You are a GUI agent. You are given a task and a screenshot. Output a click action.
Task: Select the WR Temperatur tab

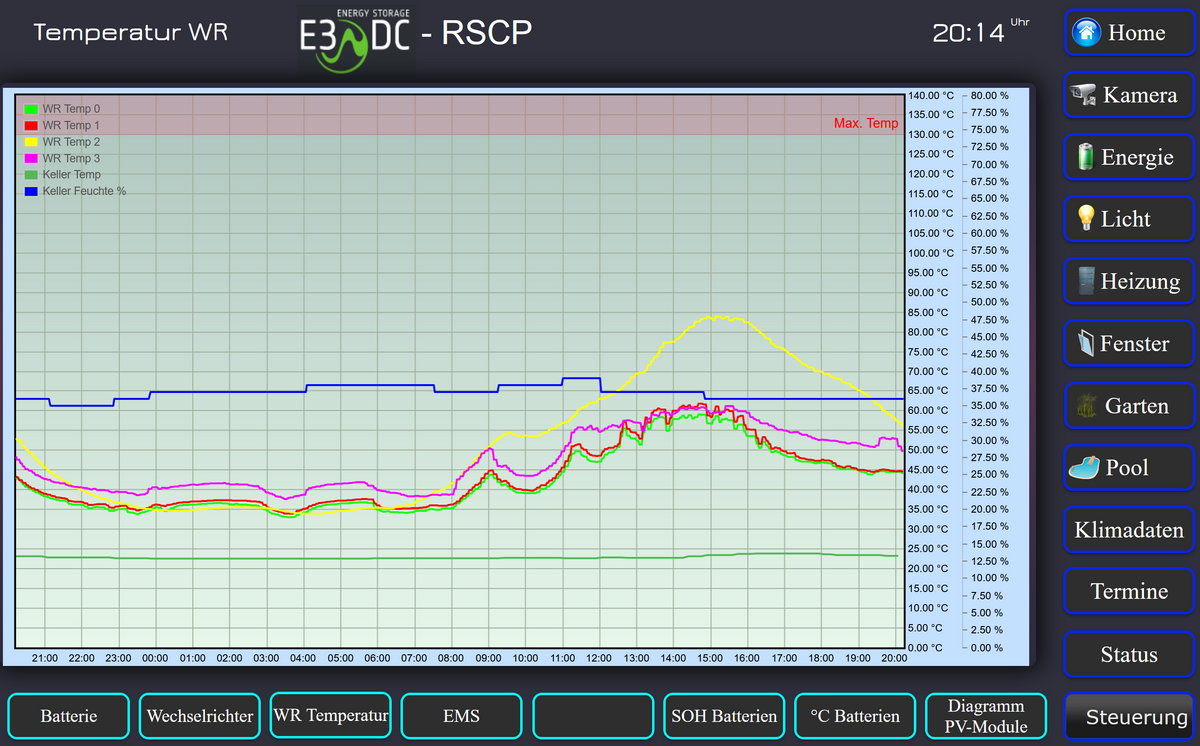pos(331,715)
